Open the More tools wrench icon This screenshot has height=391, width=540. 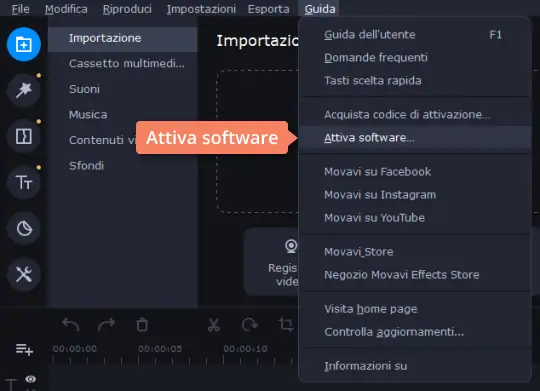(x=23, y=275)
